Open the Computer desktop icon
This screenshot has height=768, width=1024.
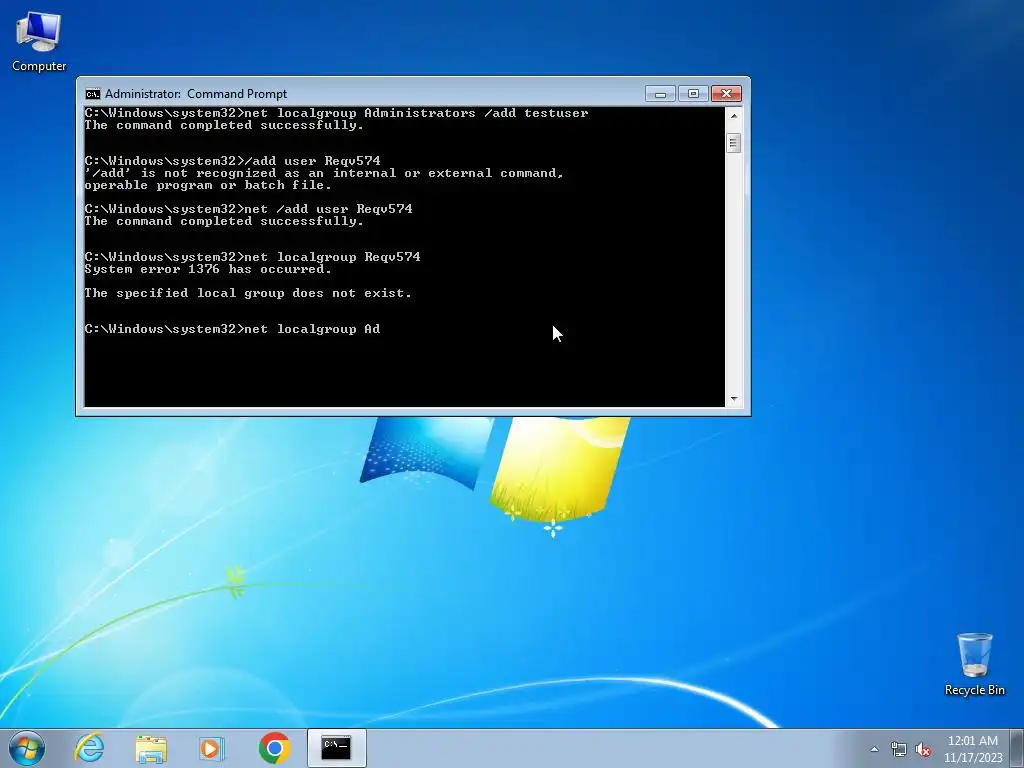[x=39, y=42]
